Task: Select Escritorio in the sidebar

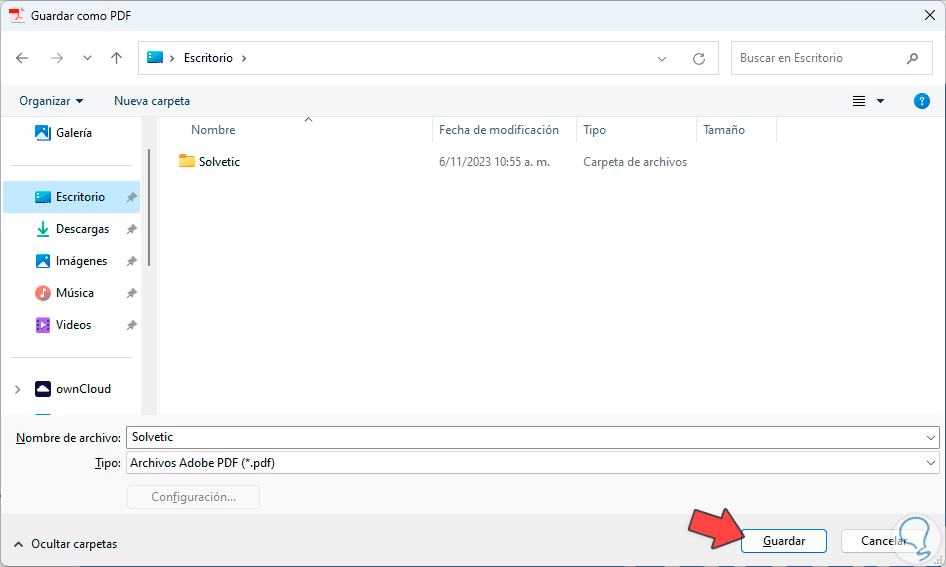Action: (x=71, y=197)
